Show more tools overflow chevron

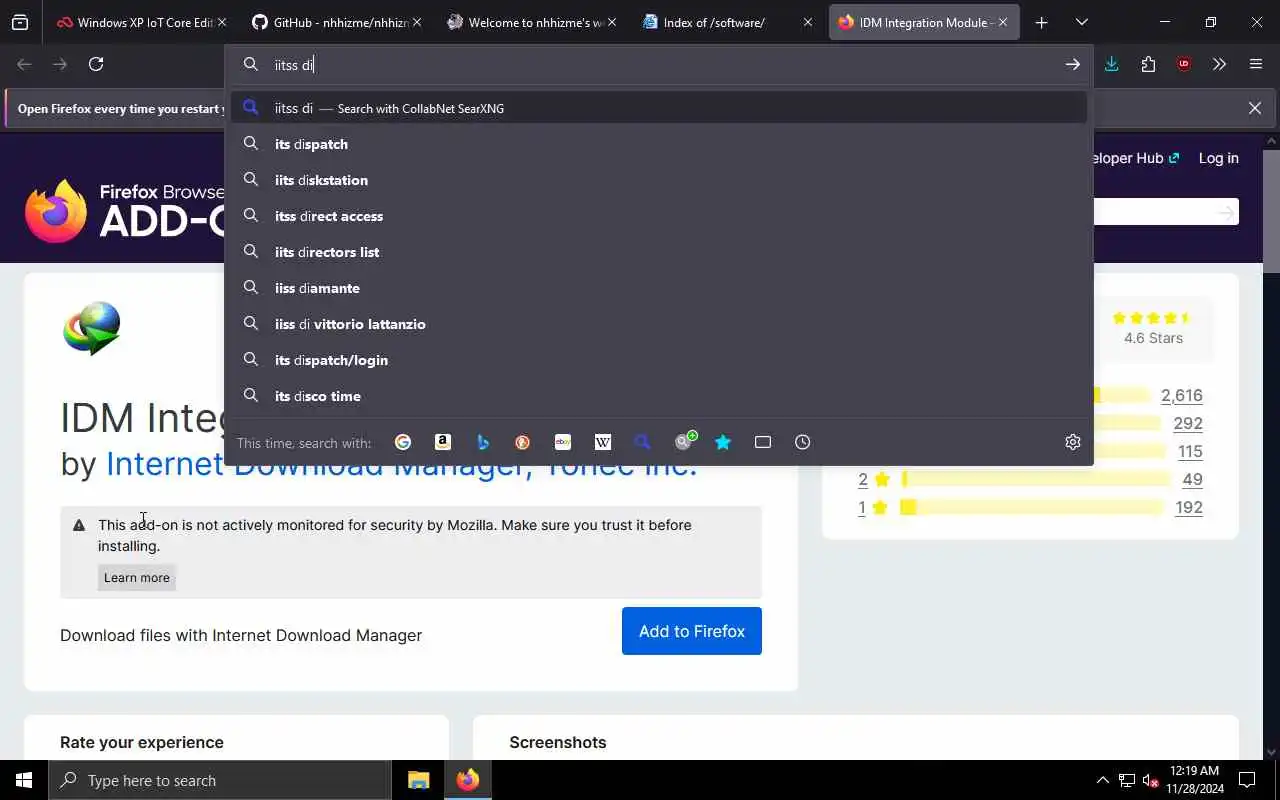(1219, 64)
